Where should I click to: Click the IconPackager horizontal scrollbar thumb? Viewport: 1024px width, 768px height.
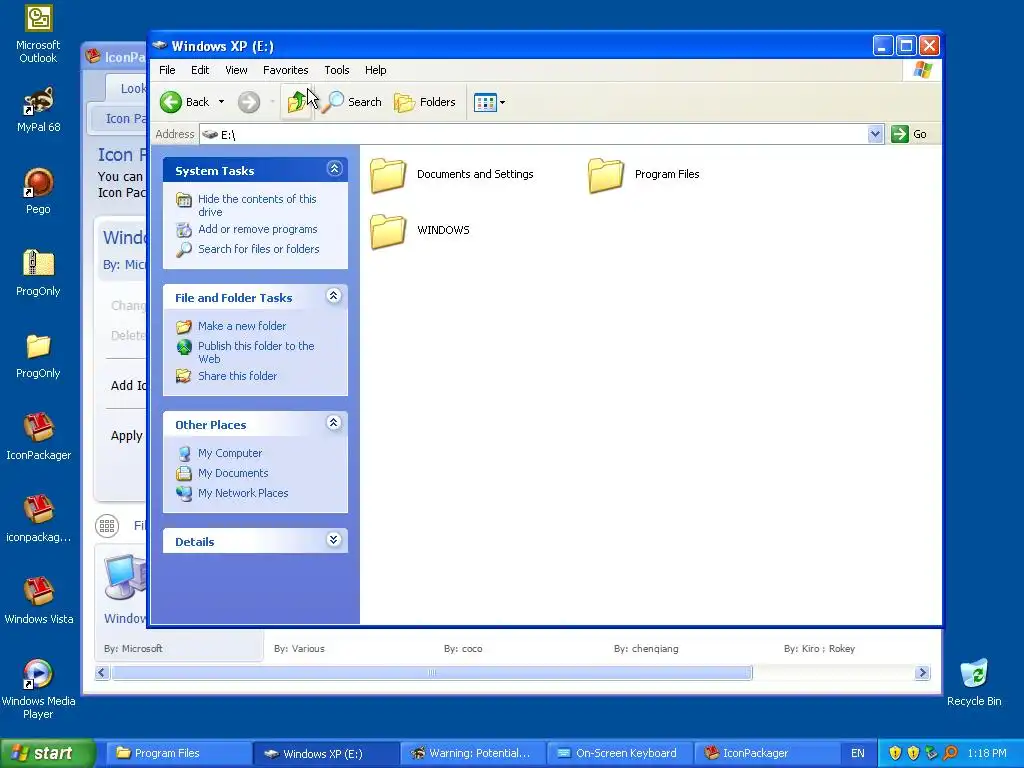click(432, 673)
